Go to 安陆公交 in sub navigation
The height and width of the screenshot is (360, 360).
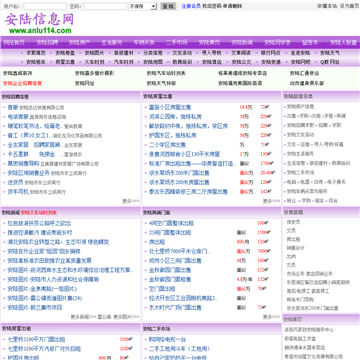pos(241,62)
